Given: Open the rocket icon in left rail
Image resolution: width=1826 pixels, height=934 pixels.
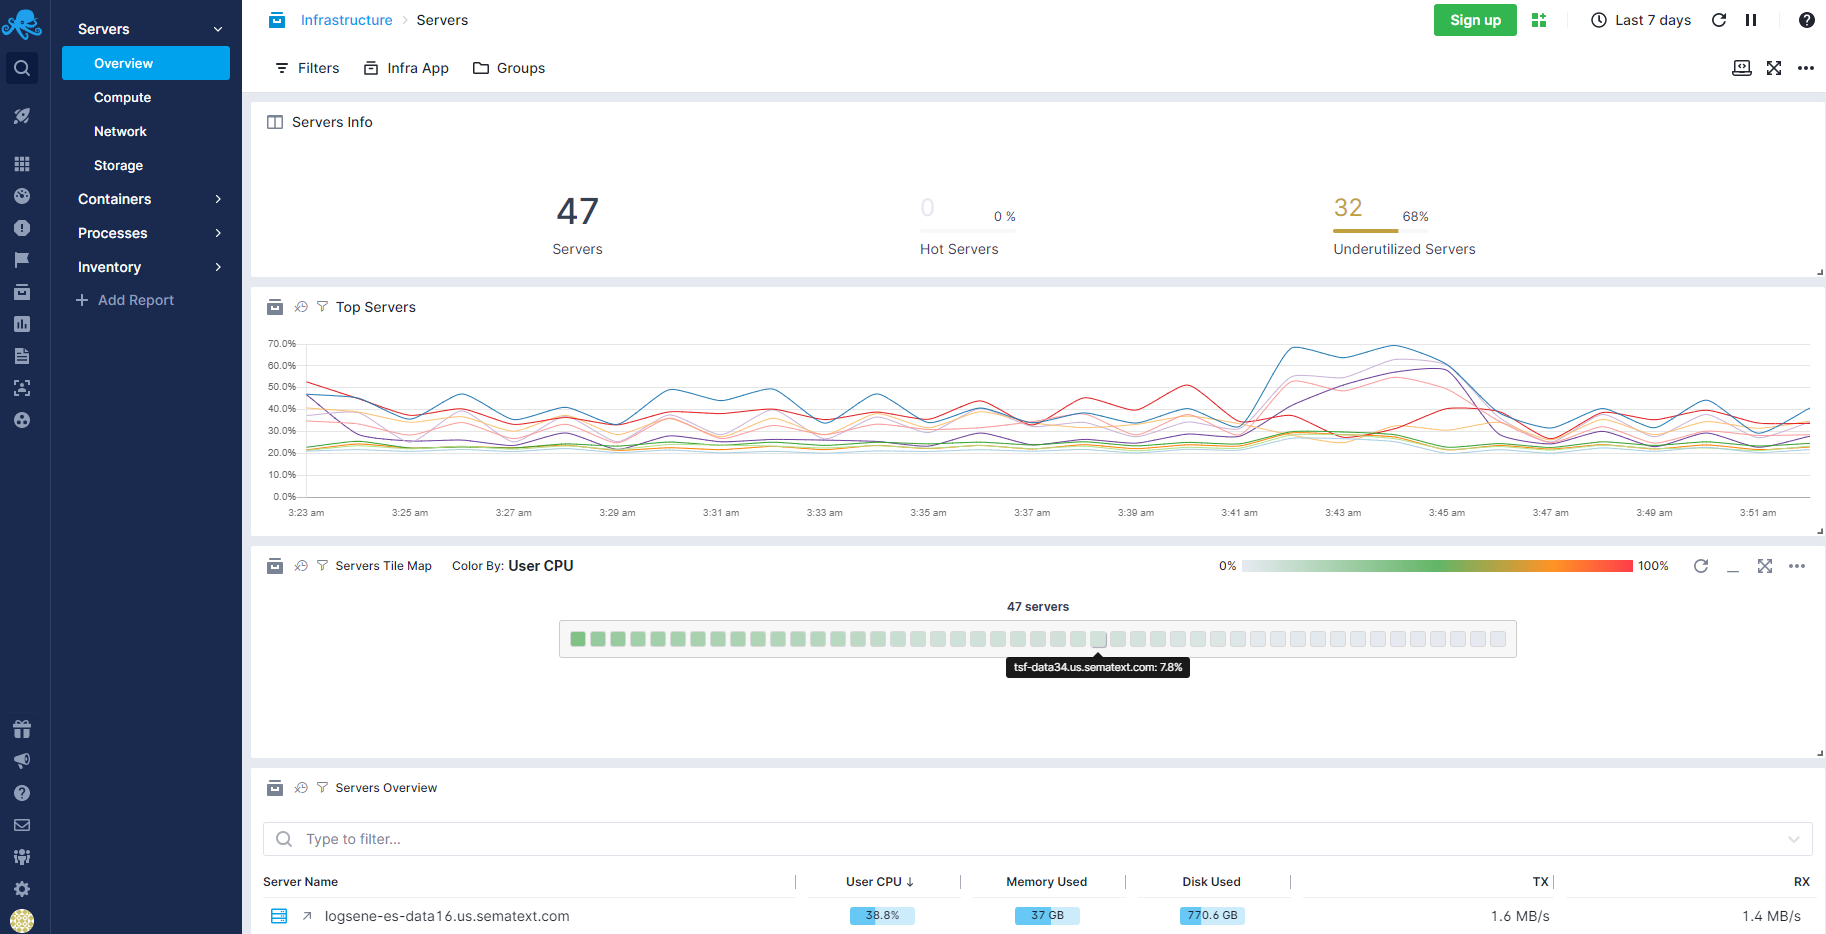Looking at the screenshot, I should tap(22, 116).
